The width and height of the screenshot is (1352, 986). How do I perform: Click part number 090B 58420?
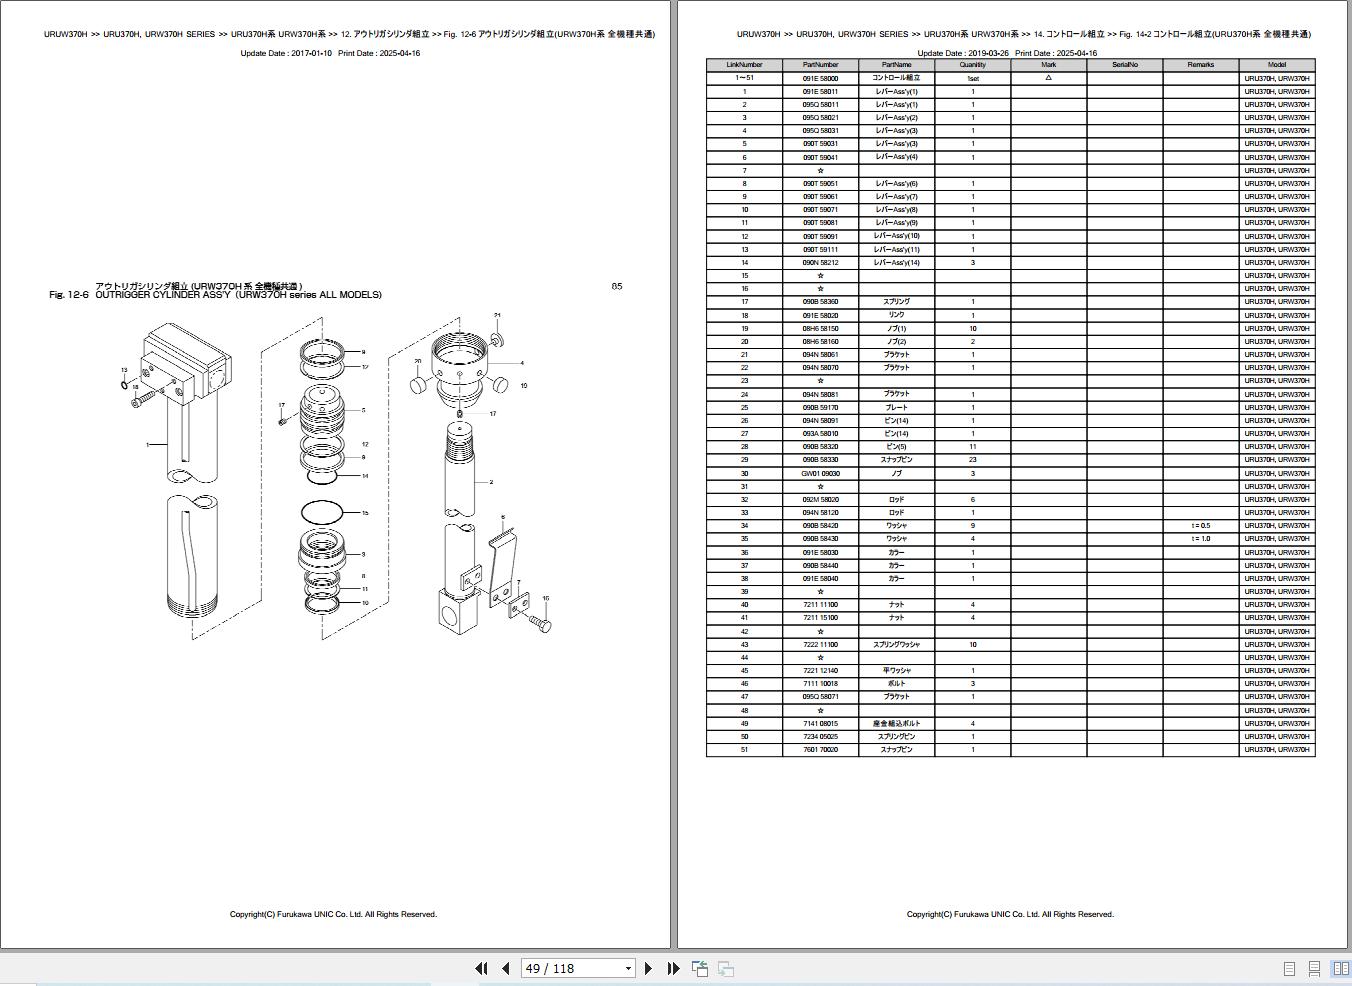point(820,526)
